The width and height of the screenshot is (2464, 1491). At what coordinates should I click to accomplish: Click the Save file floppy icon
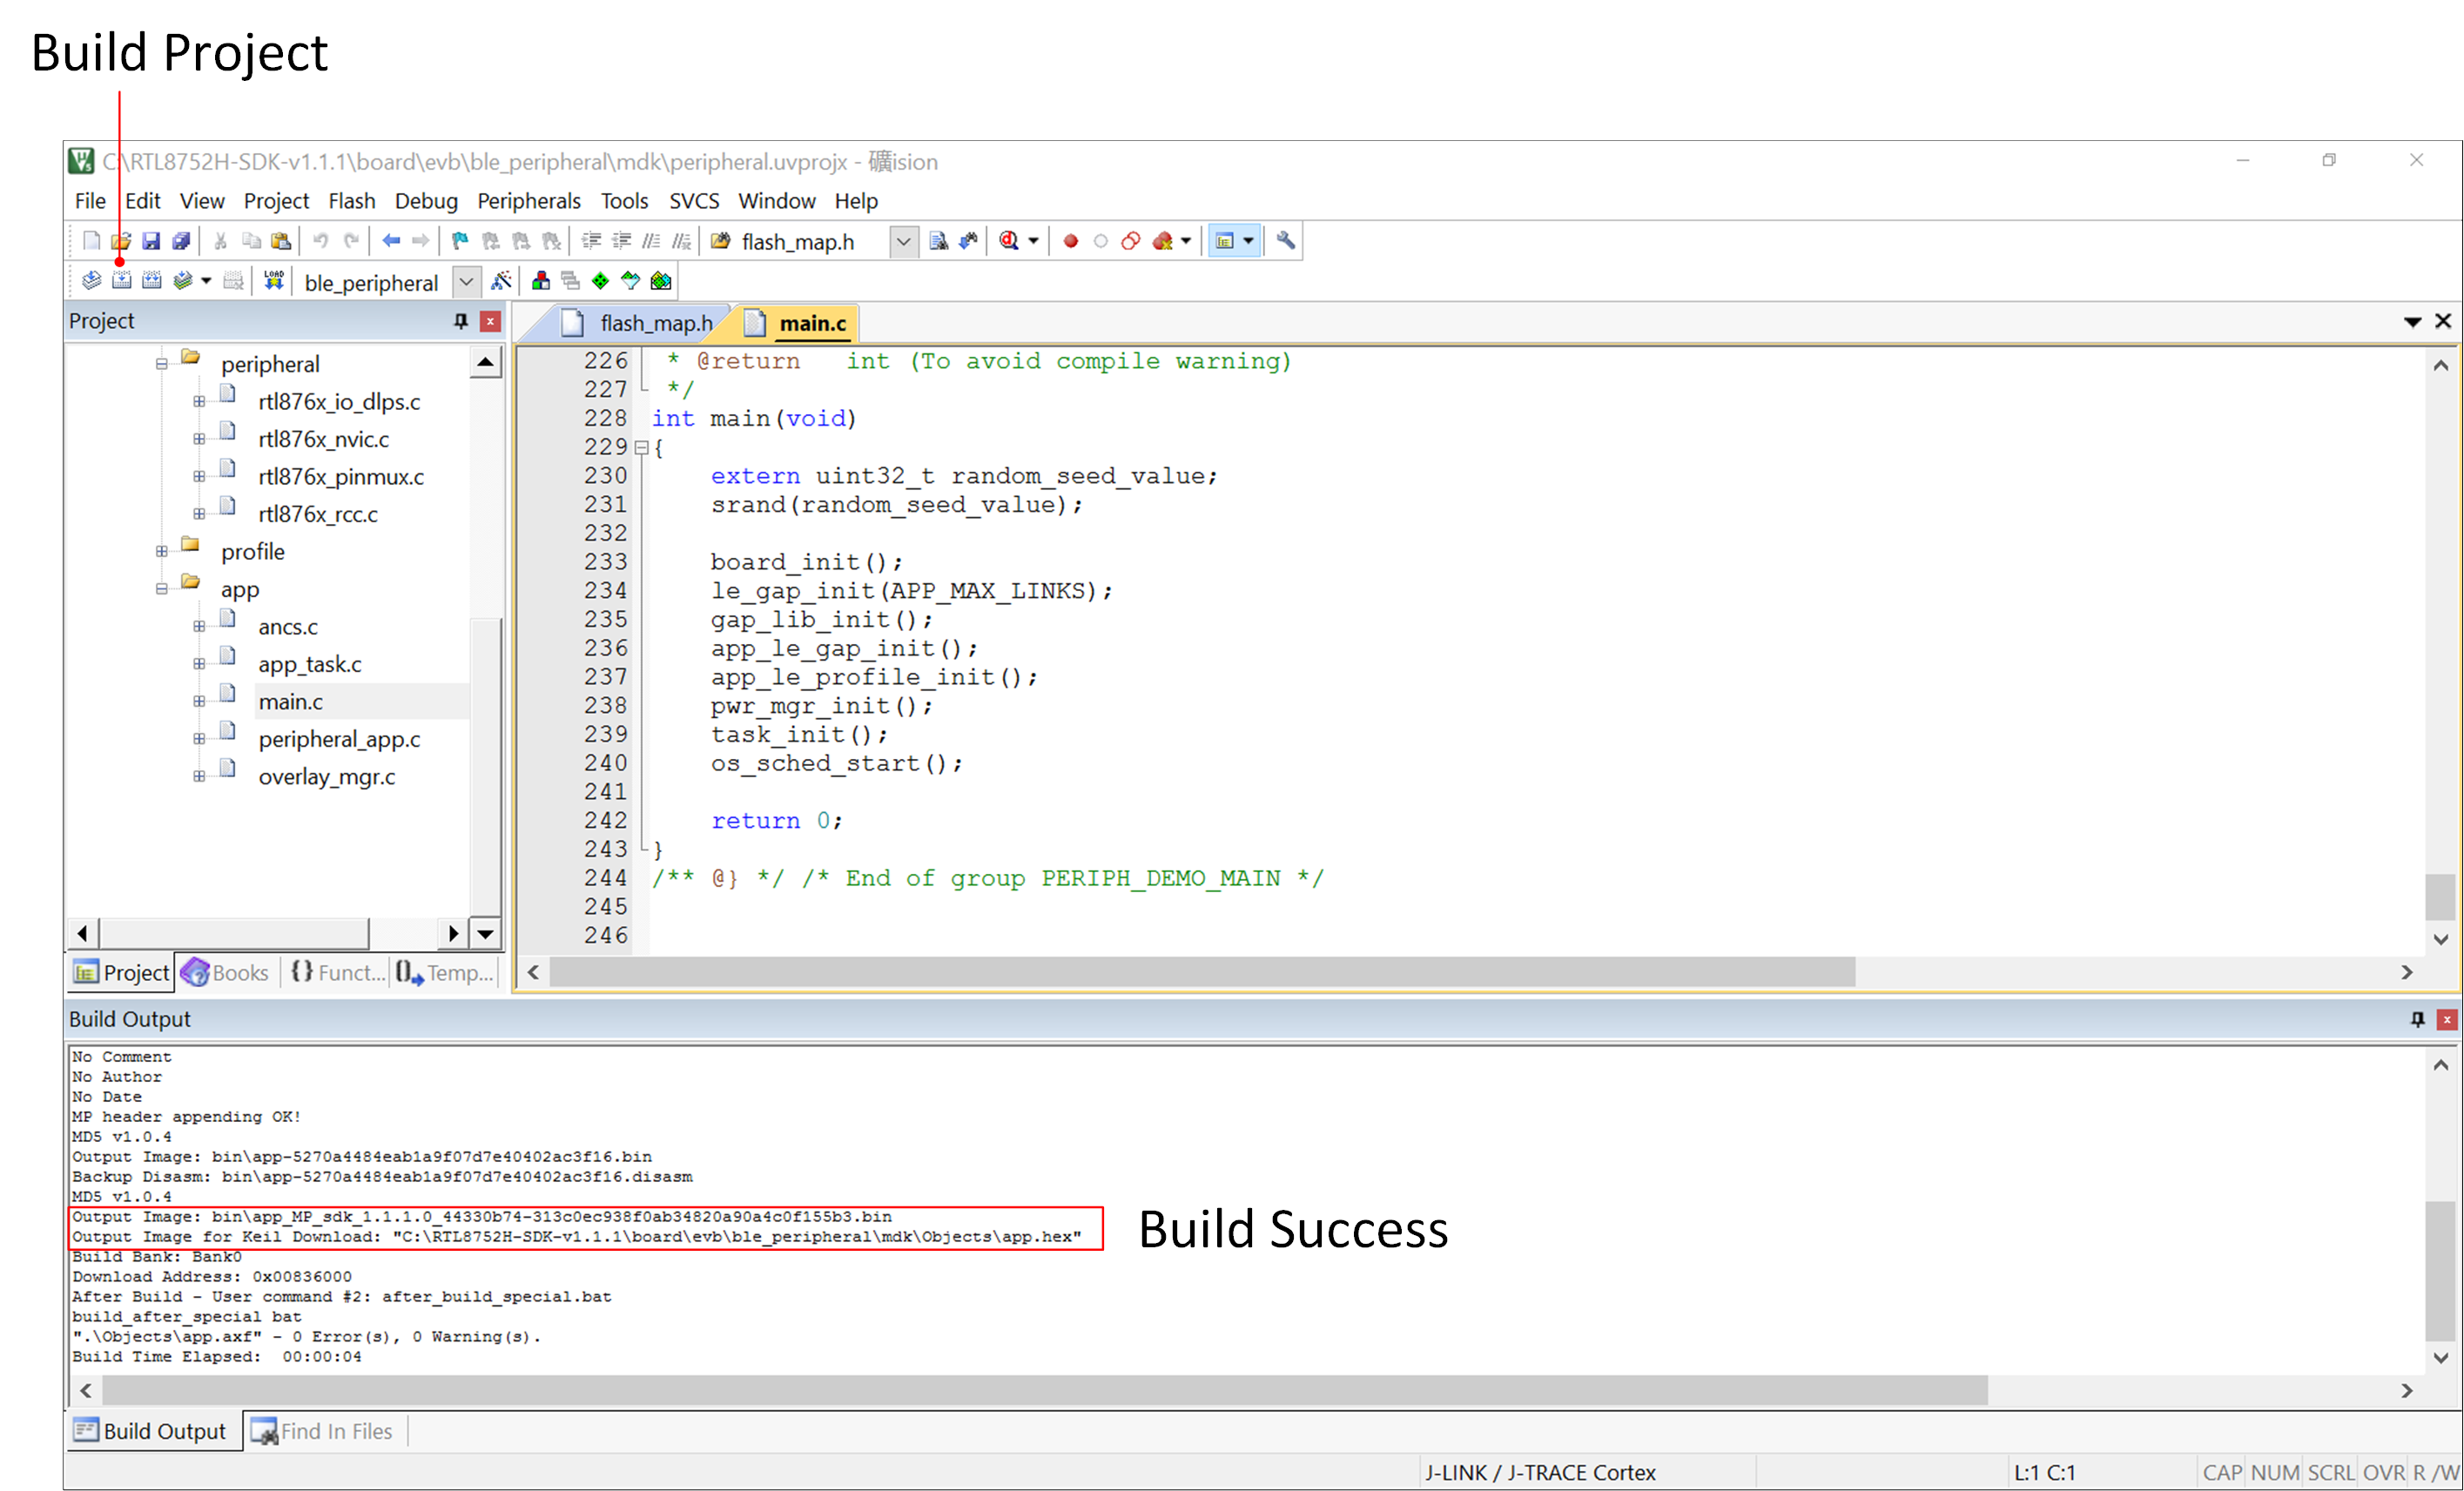(151, 241)
